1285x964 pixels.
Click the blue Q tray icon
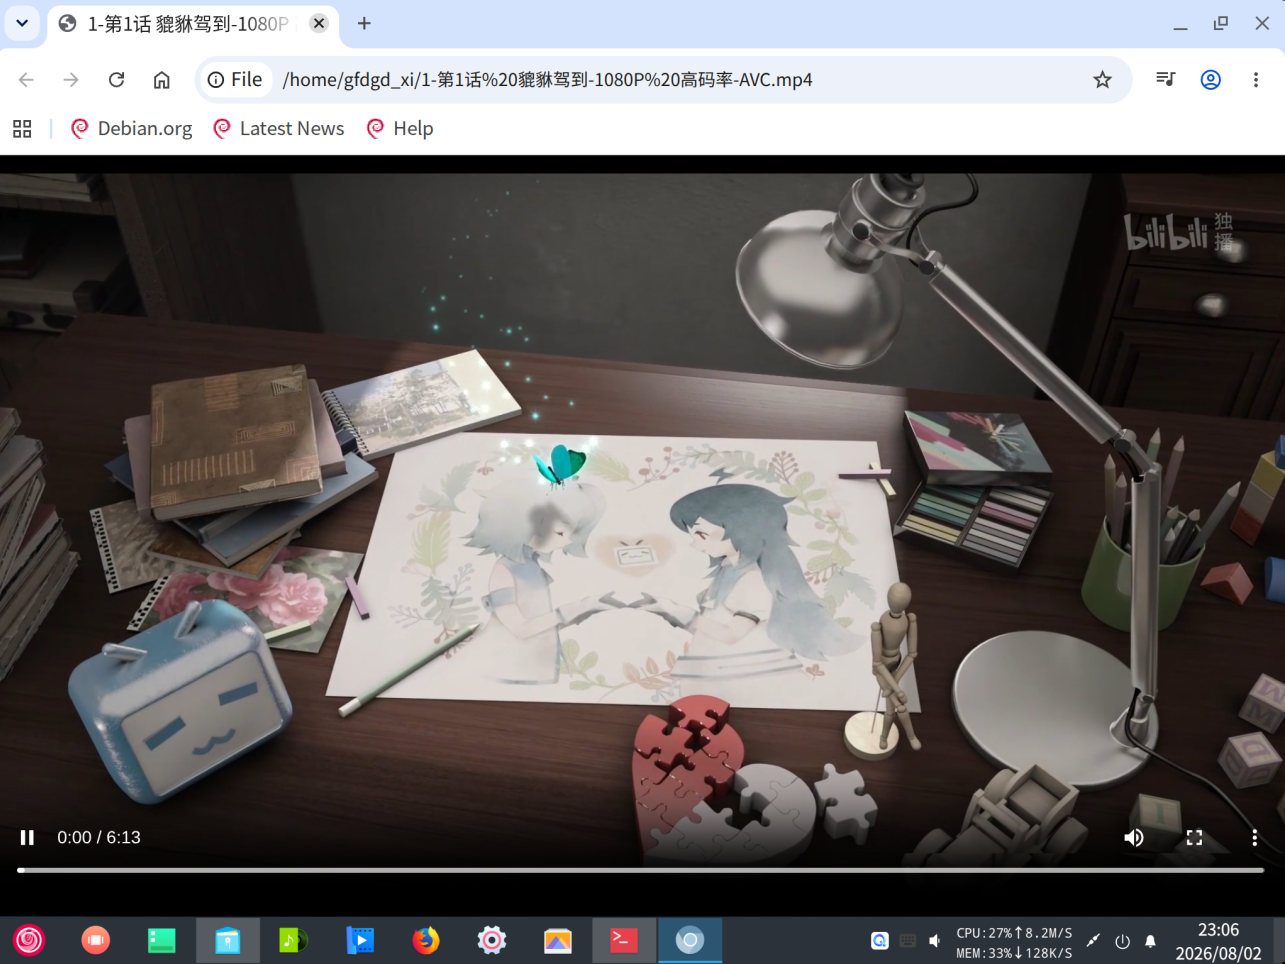(x=880, y=941)
